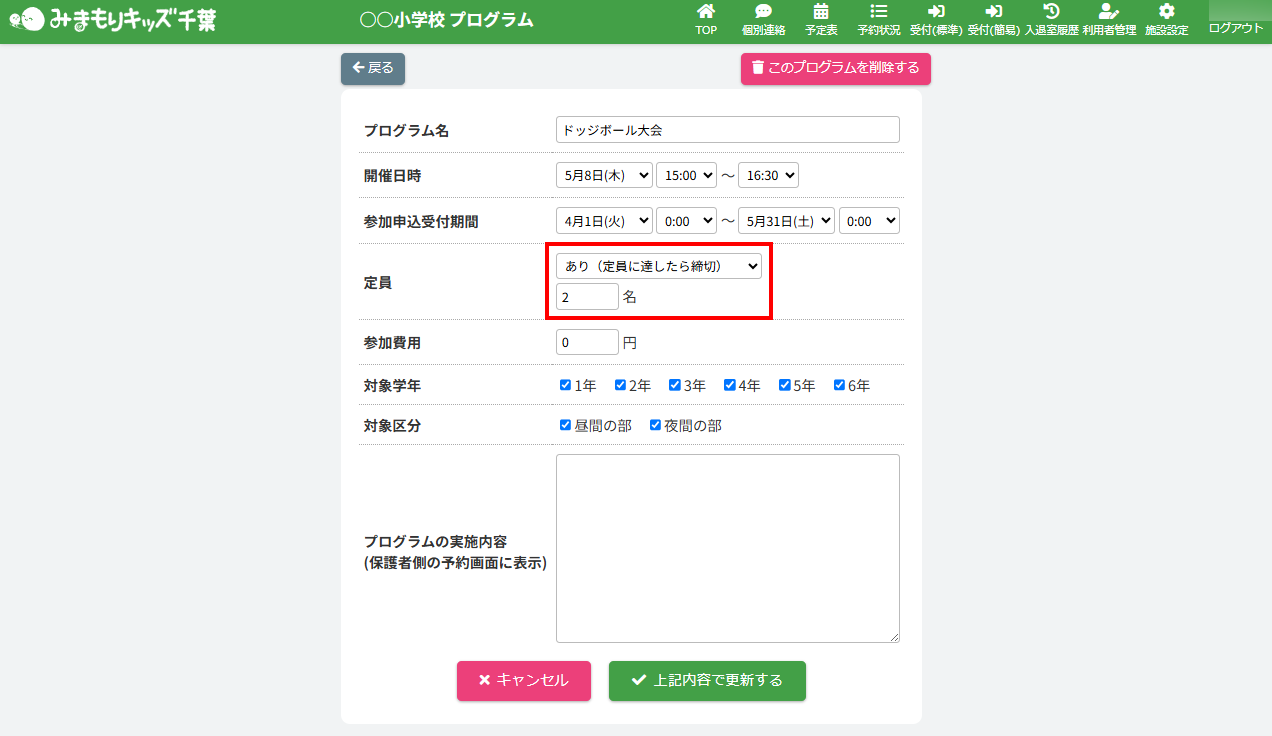Viewport: 1272px width, 736px height.
Task: Open 受付(簡易) in the navigation bar
Action: 993,20
